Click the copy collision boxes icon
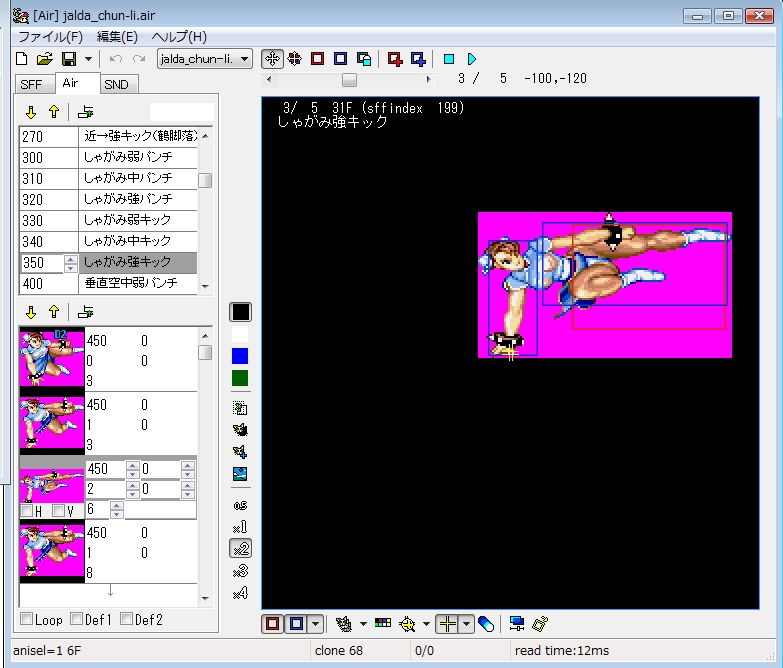 tap(364, 59)
